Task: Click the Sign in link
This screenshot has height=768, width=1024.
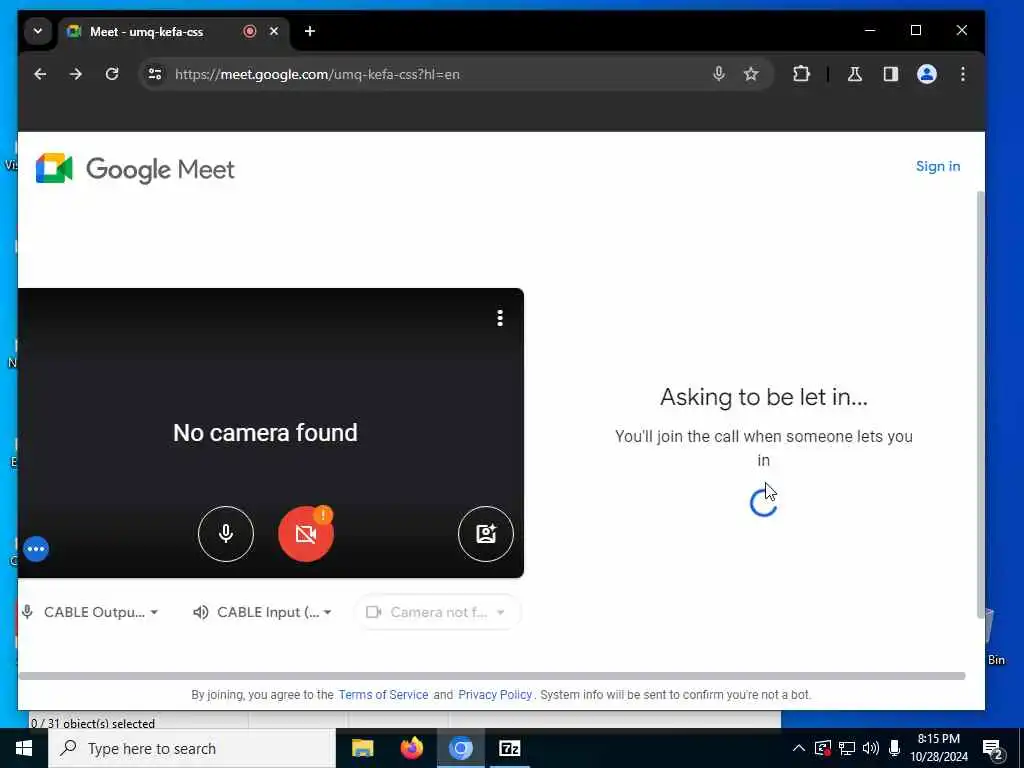Action: coord(938,166)
